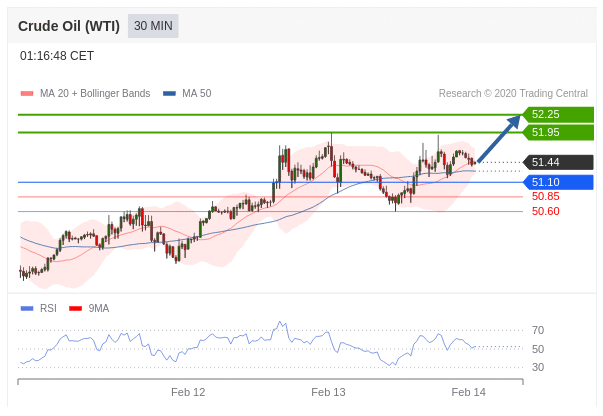Click the 30 MIN timeframe button
The width and height of the screenshot is (603, 416).
(x=153, y=26)
